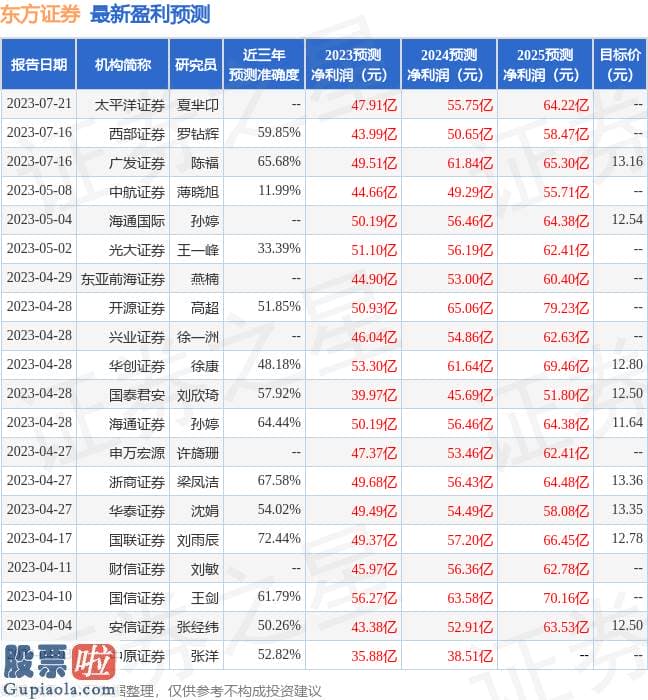Image resolution: width=648 pixels, height=700 pixels.
Task: Click the date 2023-04-04
Action: coord(39,626)
